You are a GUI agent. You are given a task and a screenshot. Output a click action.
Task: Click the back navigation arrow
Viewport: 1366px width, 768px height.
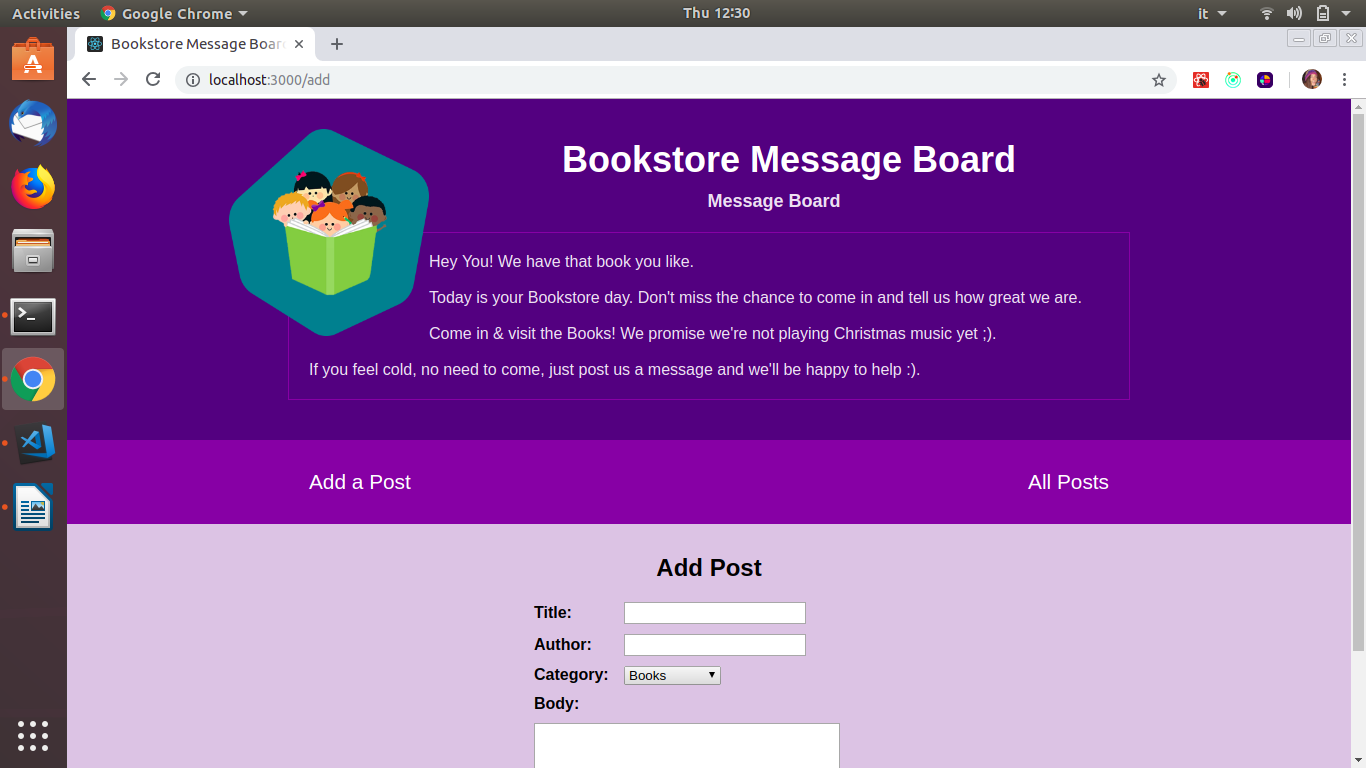(x=89, y=80)
